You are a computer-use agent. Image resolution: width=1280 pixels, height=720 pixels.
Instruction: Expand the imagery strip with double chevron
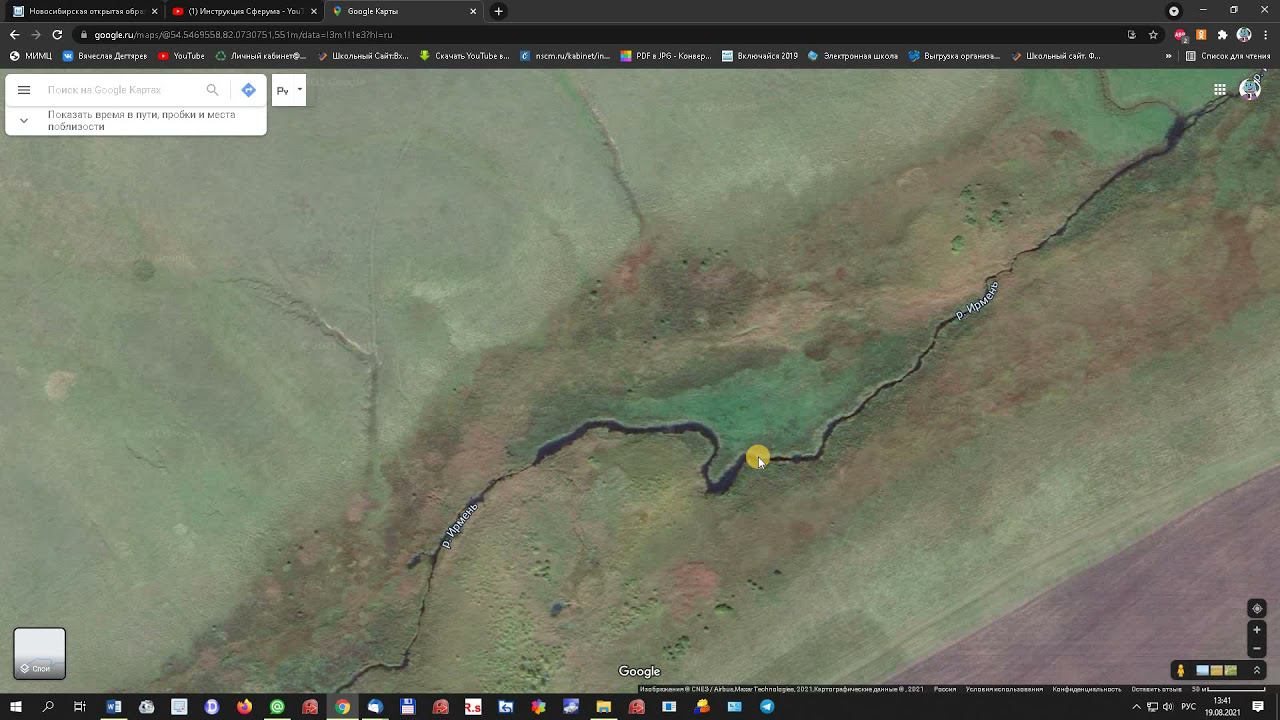click(x=1257, y=670)
